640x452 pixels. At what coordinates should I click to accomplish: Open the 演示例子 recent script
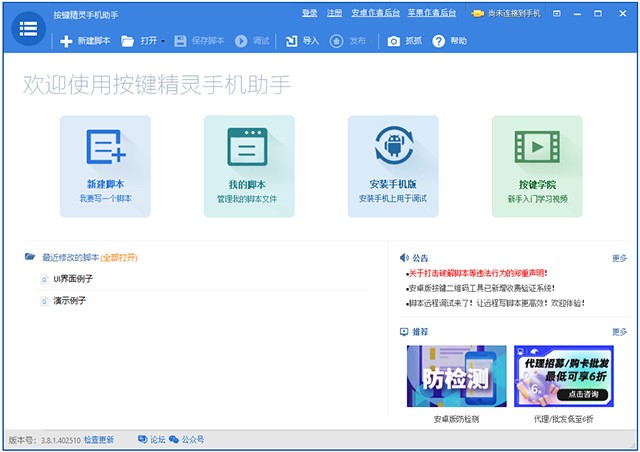(x=70, y=301)
